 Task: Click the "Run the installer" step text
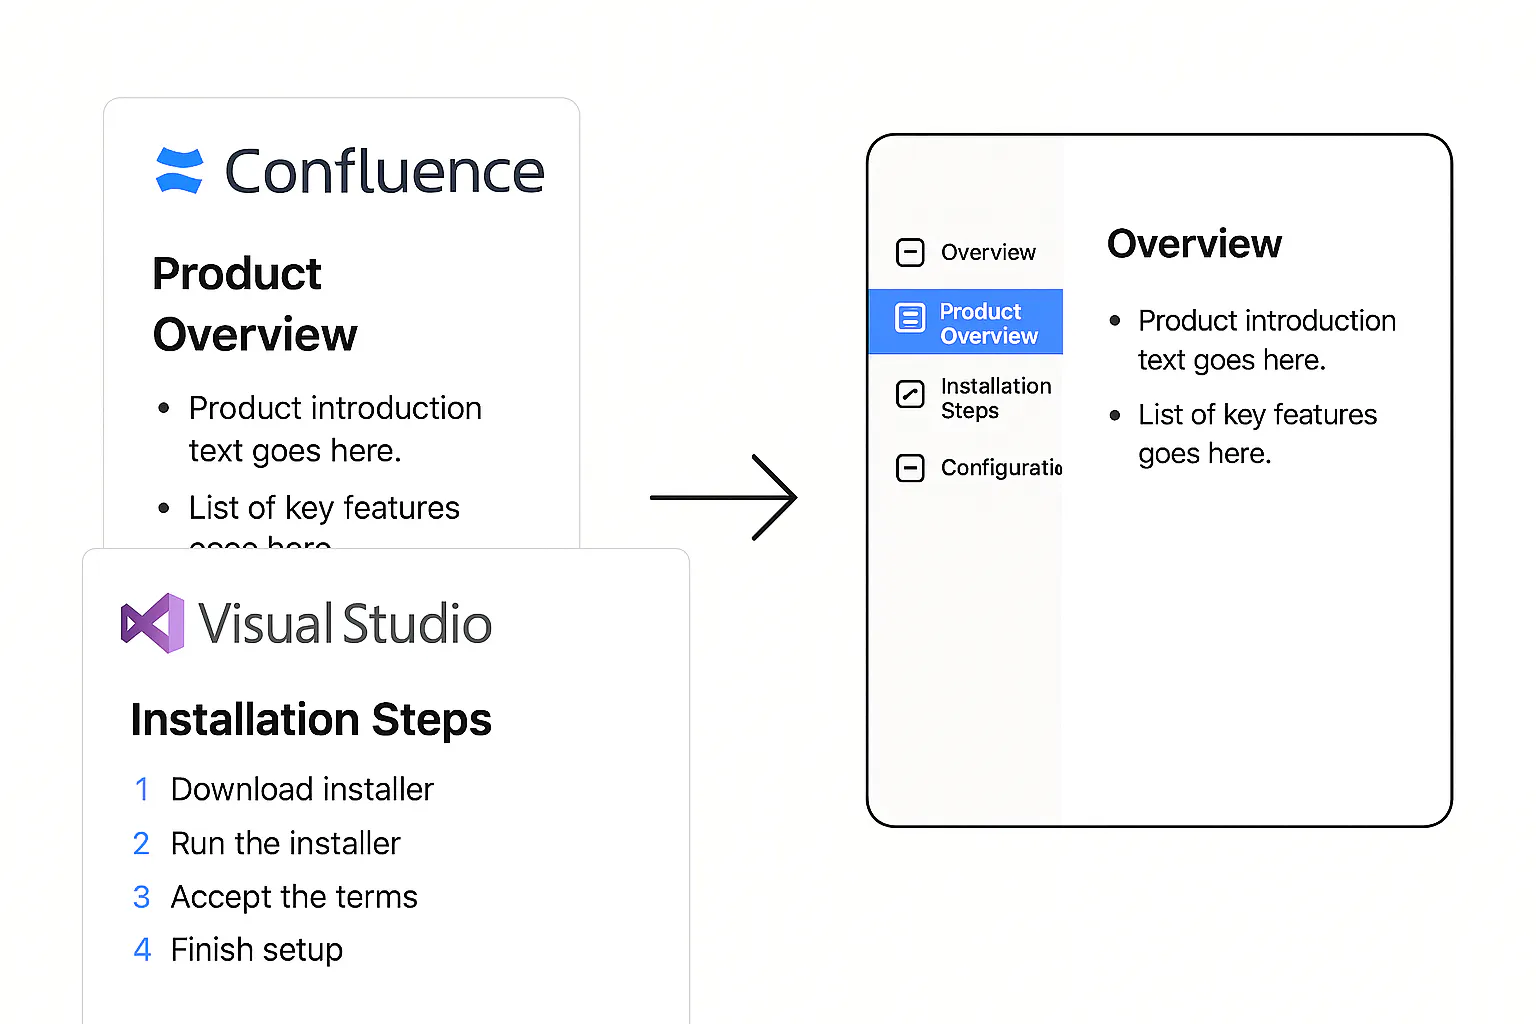(285, 843)
